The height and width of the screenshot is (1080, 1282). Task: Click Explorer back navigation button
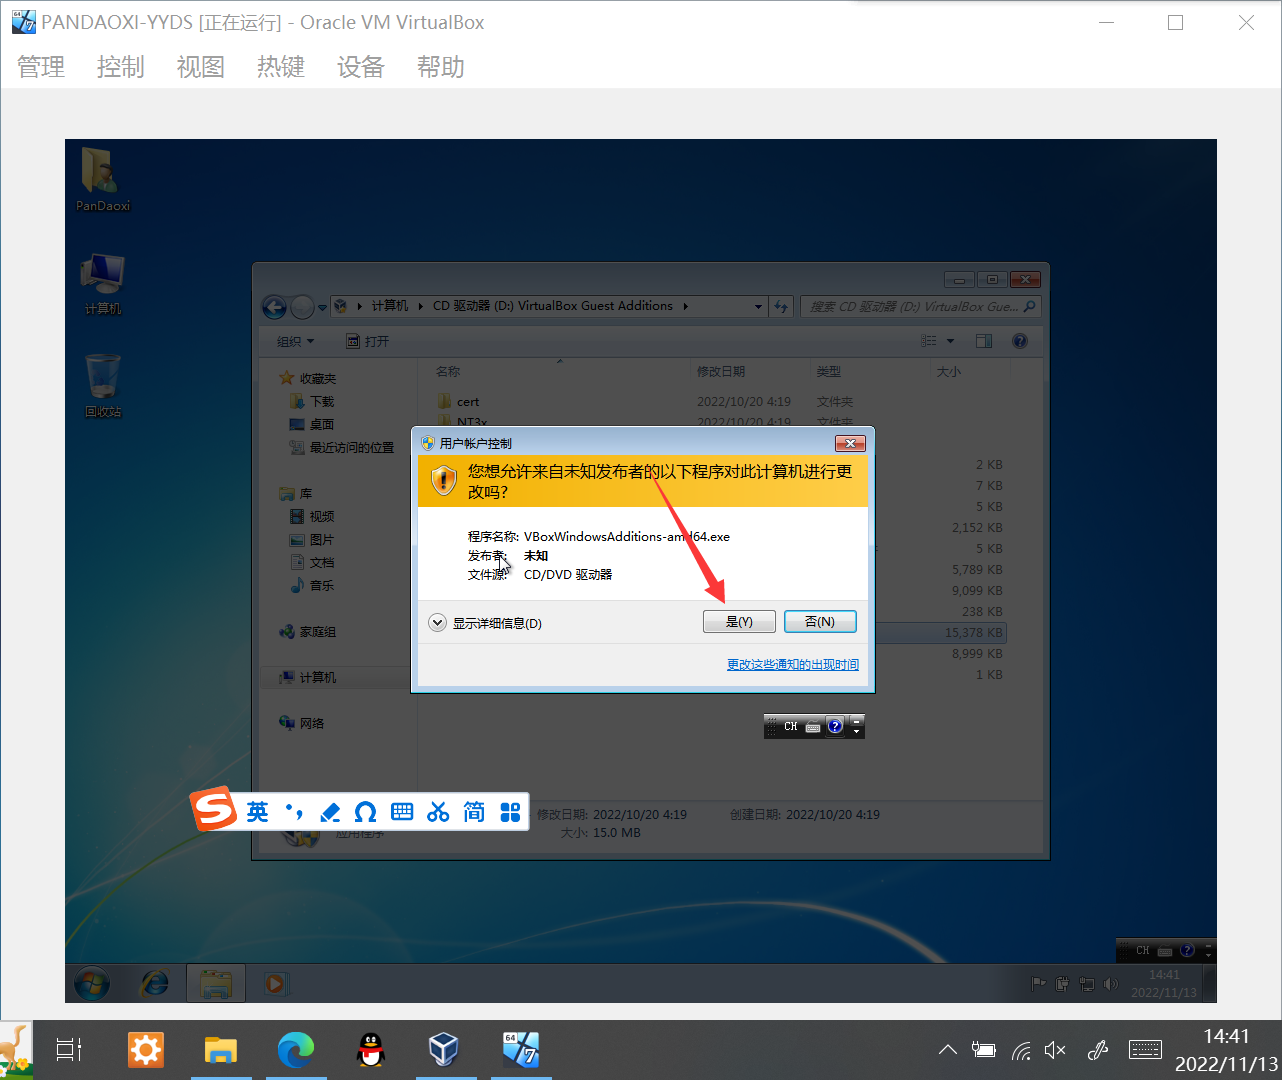tap(274, 306)
